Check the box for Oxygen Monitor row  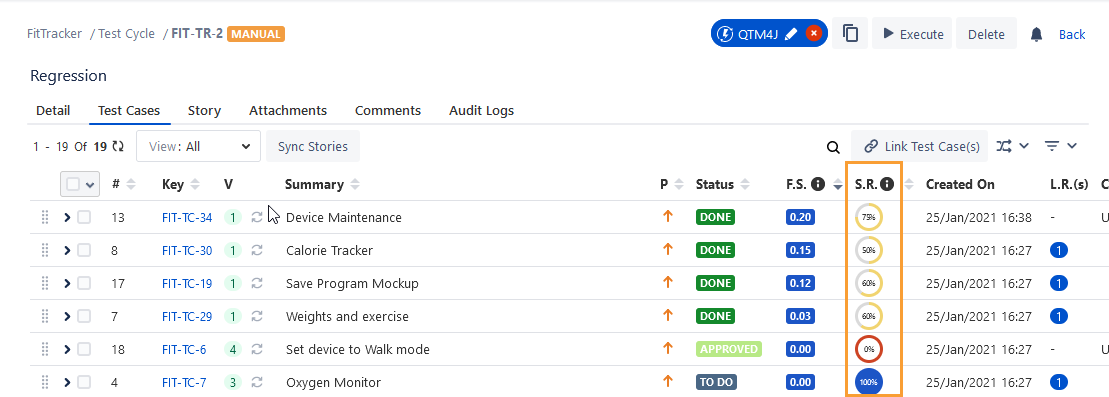(84, 382)
